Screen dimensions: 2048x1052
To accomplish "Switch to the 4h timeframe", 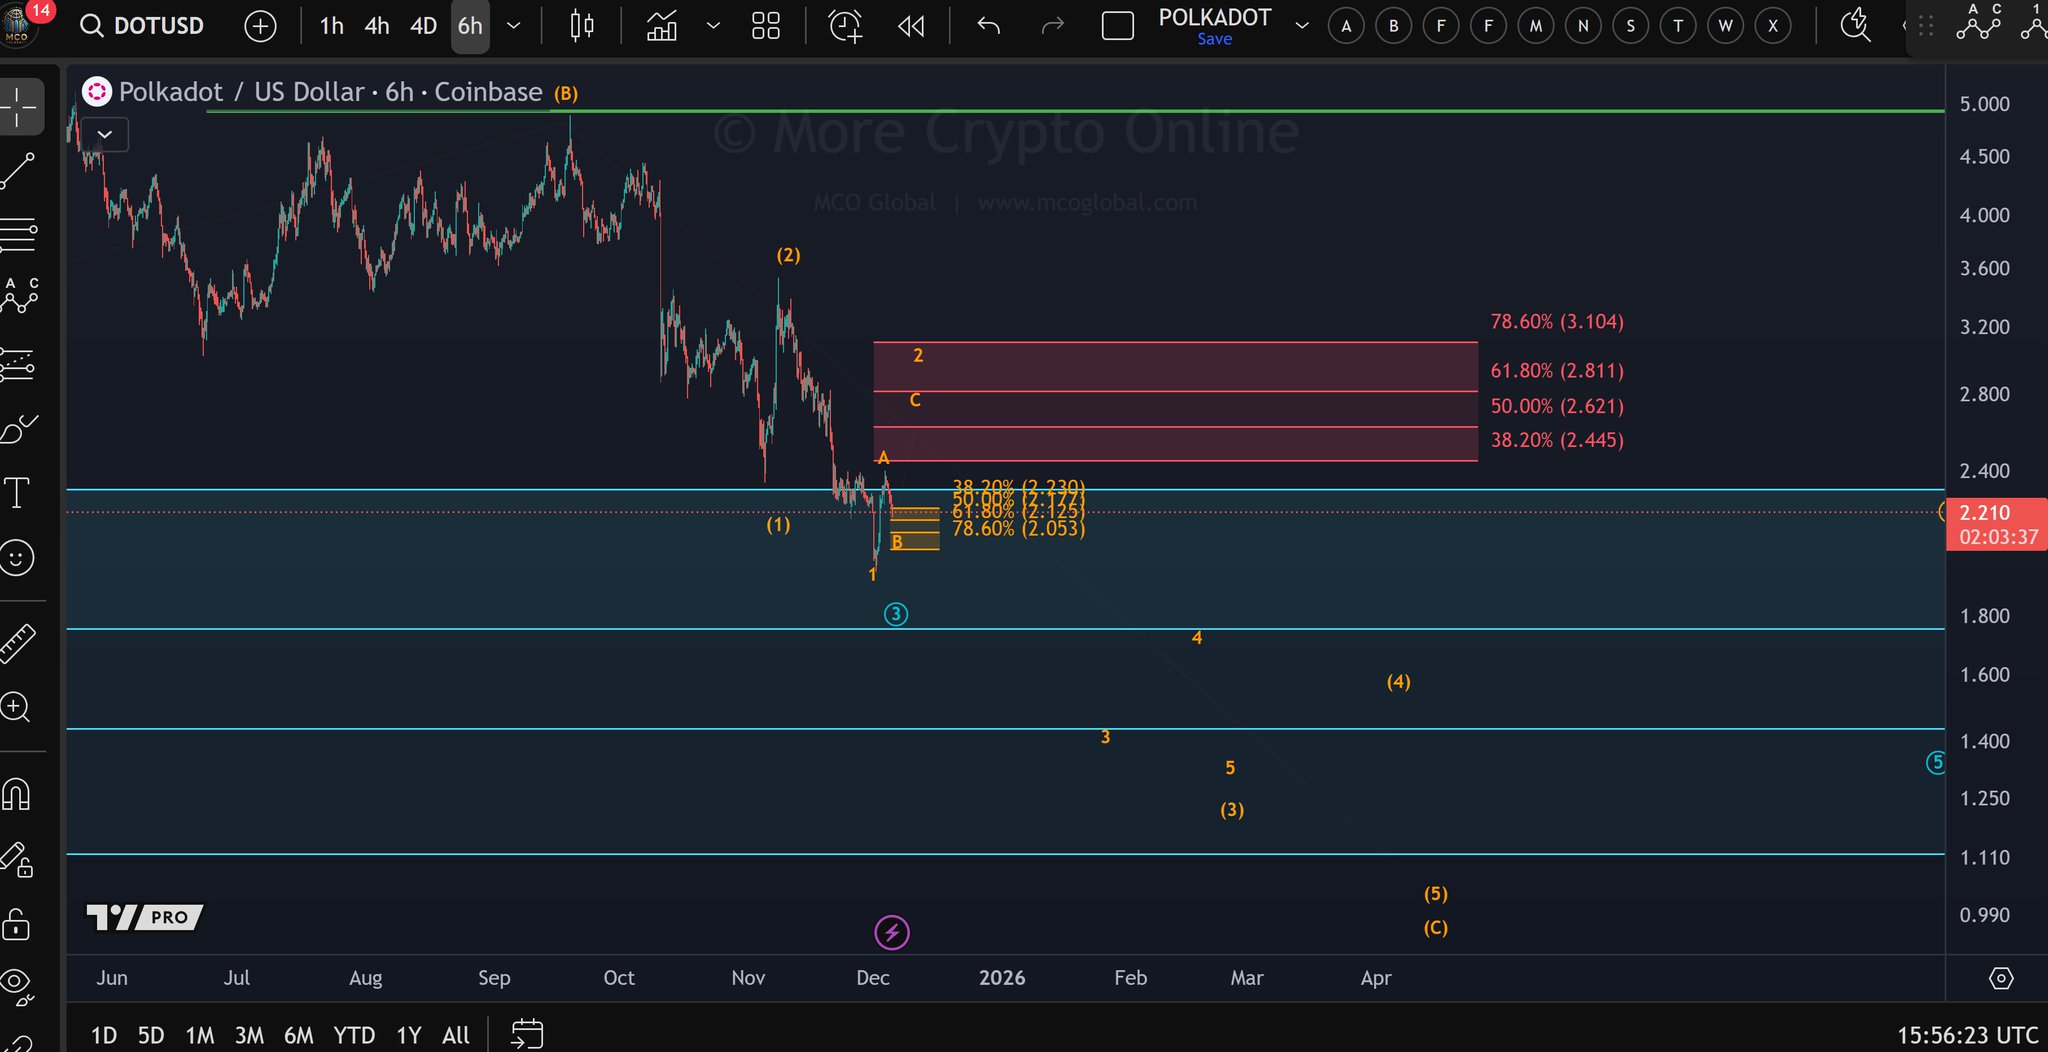I will [x=377, y=26].
